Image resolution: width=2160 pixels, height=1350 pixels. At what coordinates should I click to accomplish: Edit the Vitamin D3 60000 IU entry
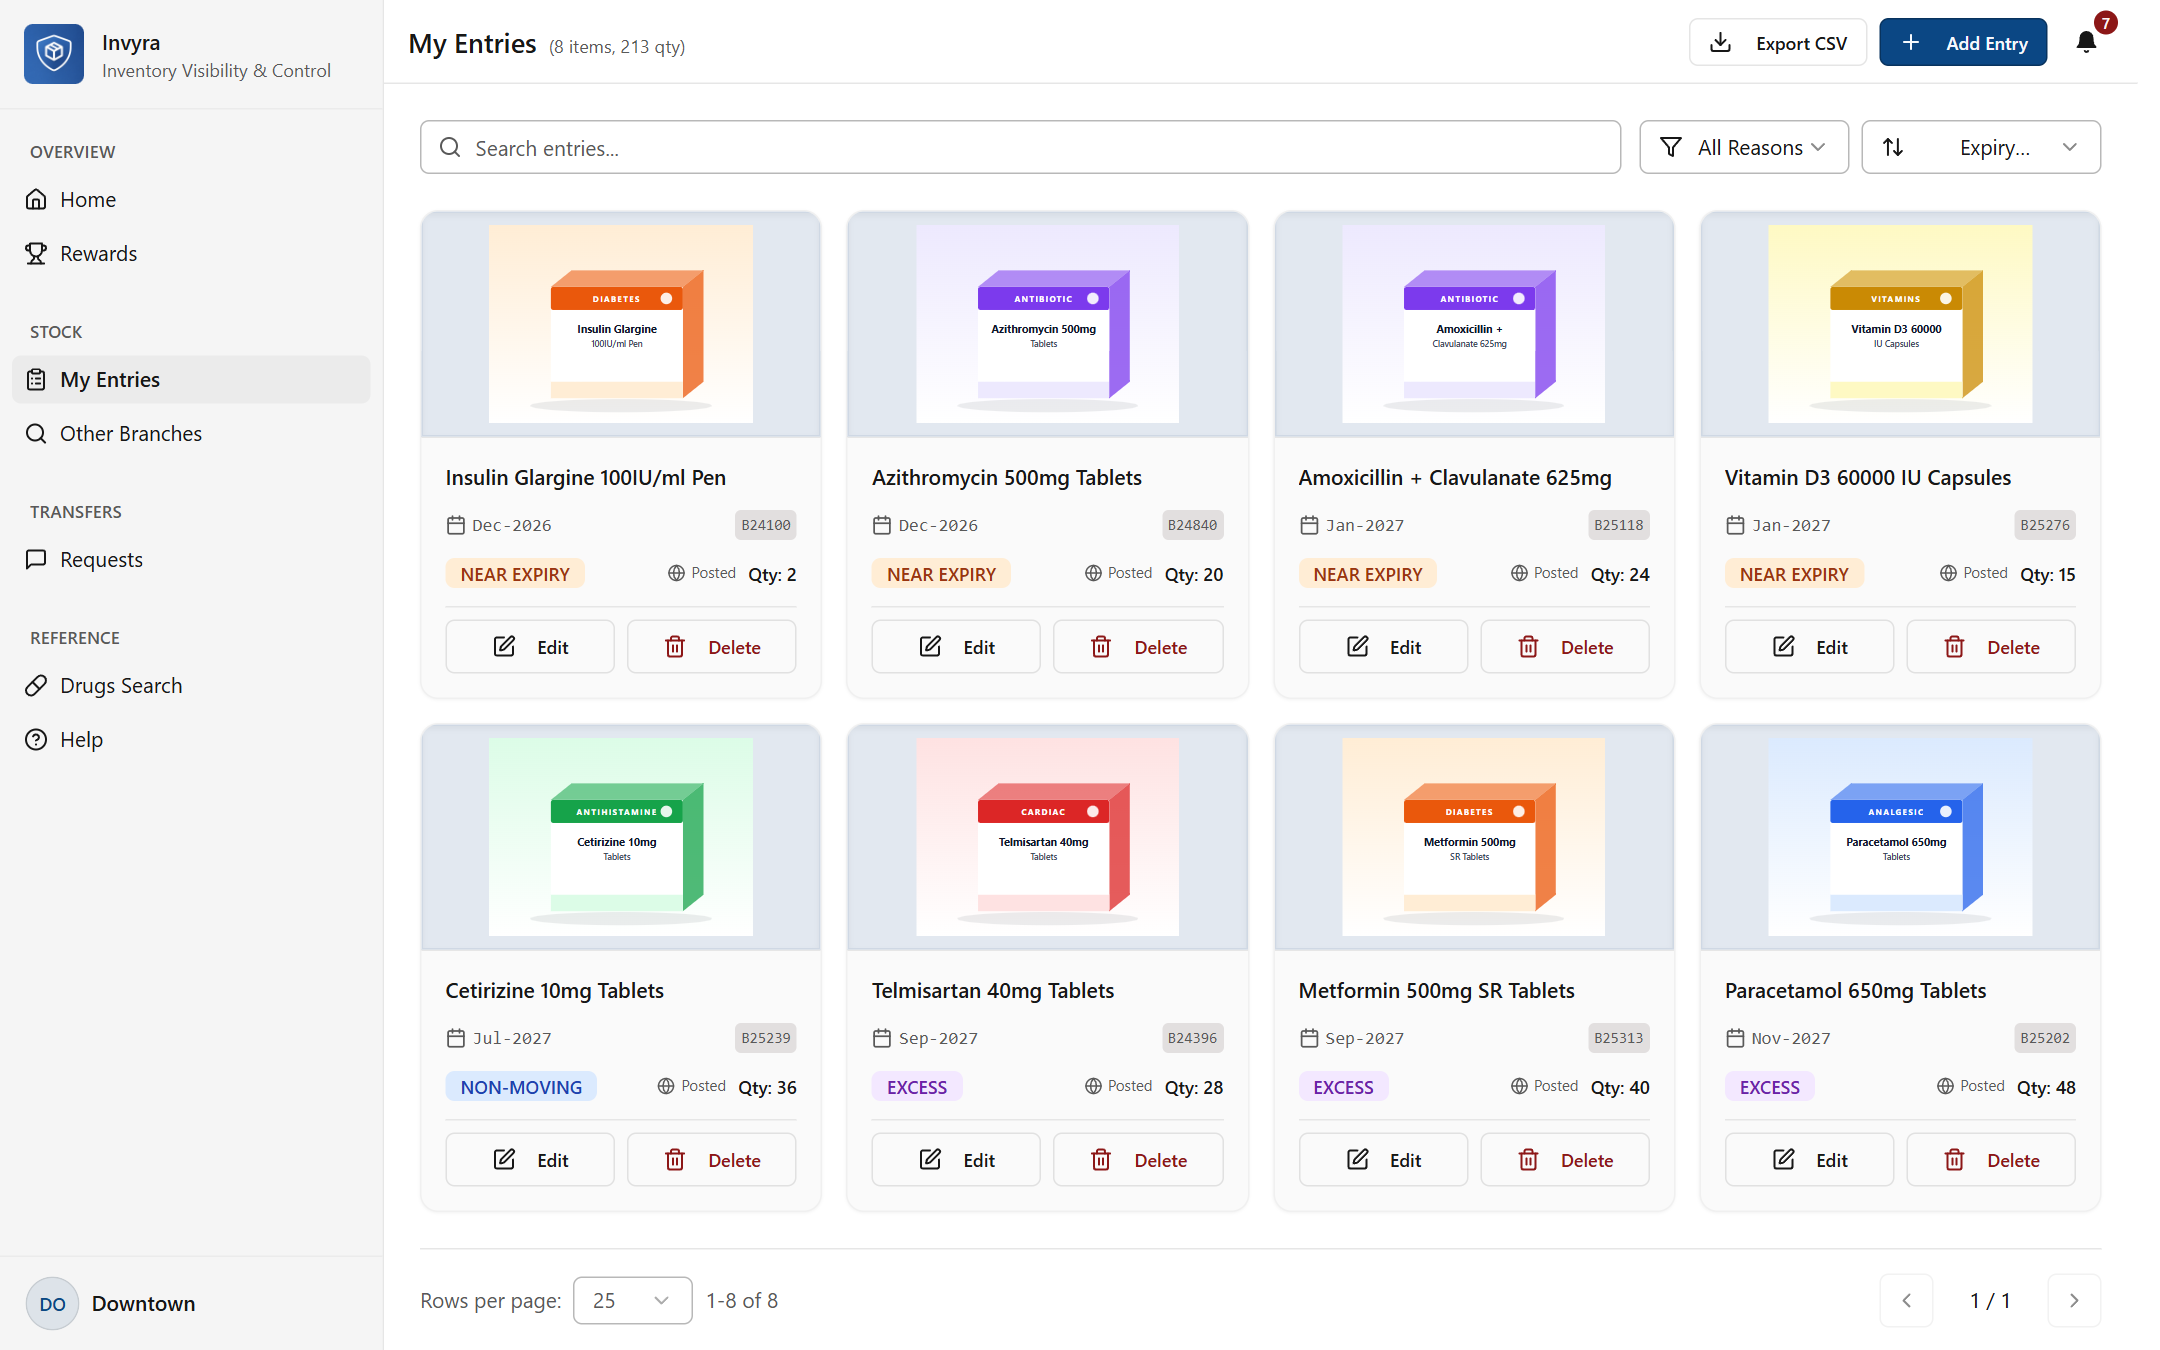(x=1809, y=647)
